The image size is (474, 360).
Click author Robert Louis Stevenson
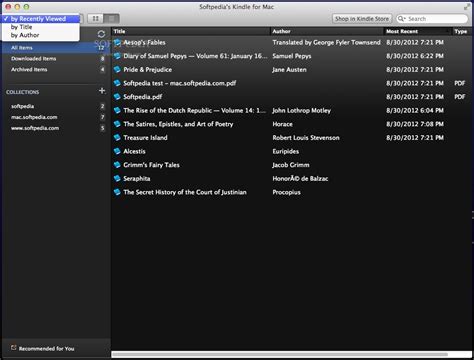tap(306, 138)
